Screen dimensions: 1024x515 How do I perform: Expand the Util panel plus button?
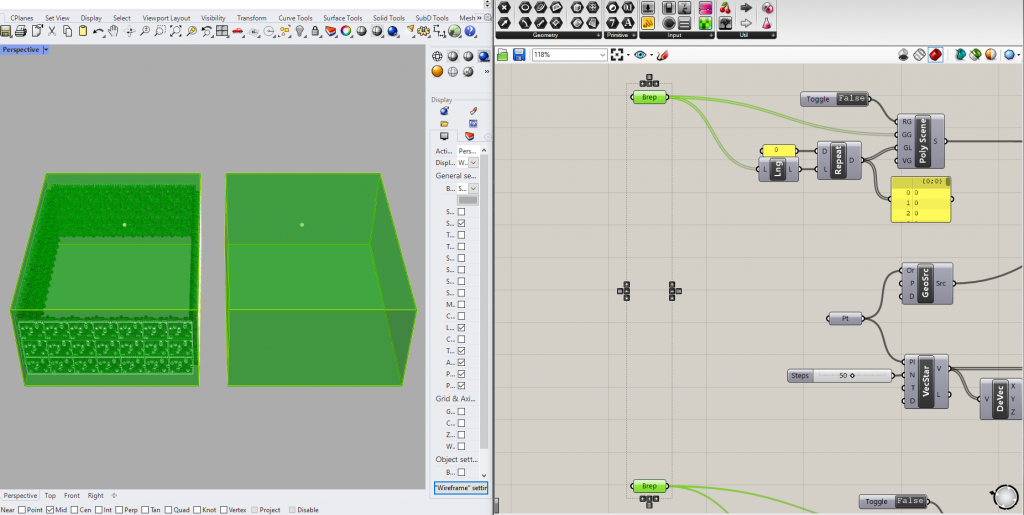[x=773, y=35]
